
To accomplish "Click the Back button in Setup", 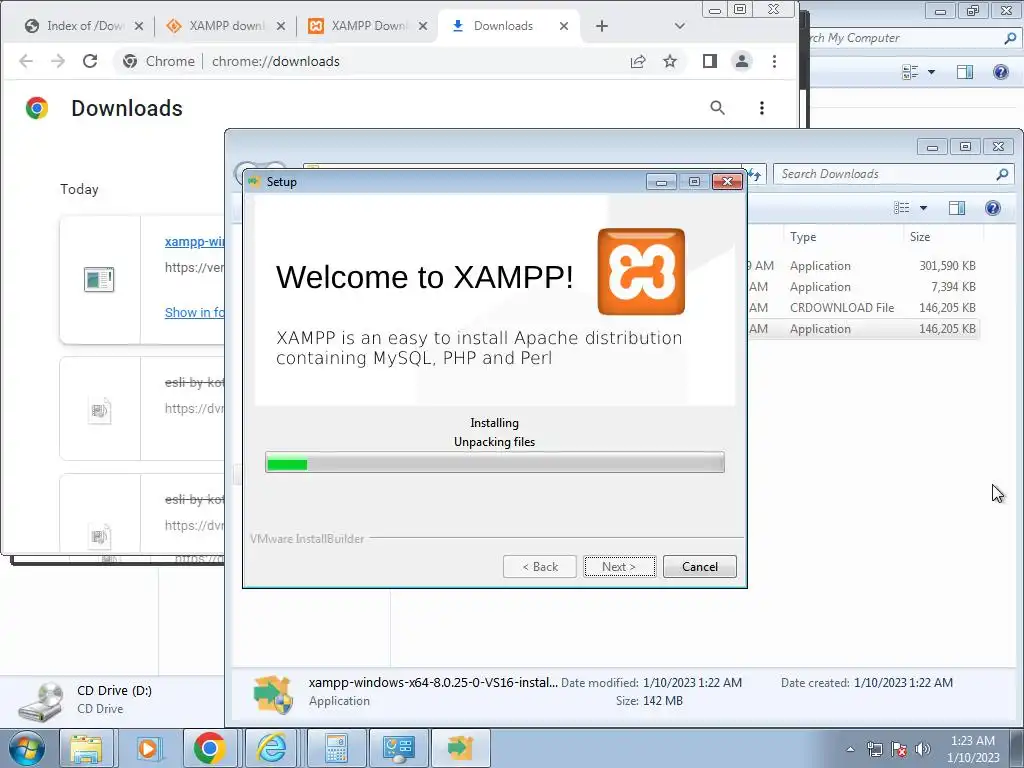I will click(x=539, y=566).
